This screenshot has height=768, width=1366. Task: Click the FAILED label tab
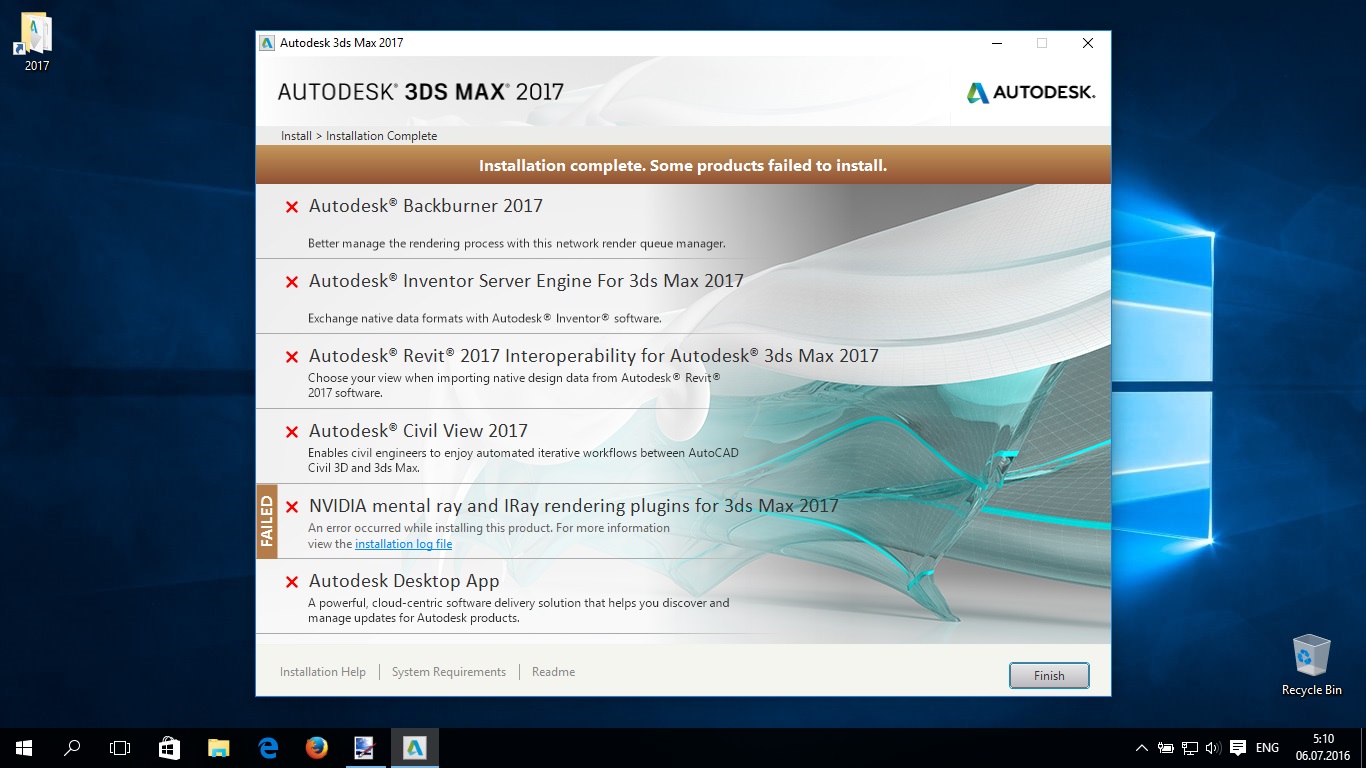267,521
